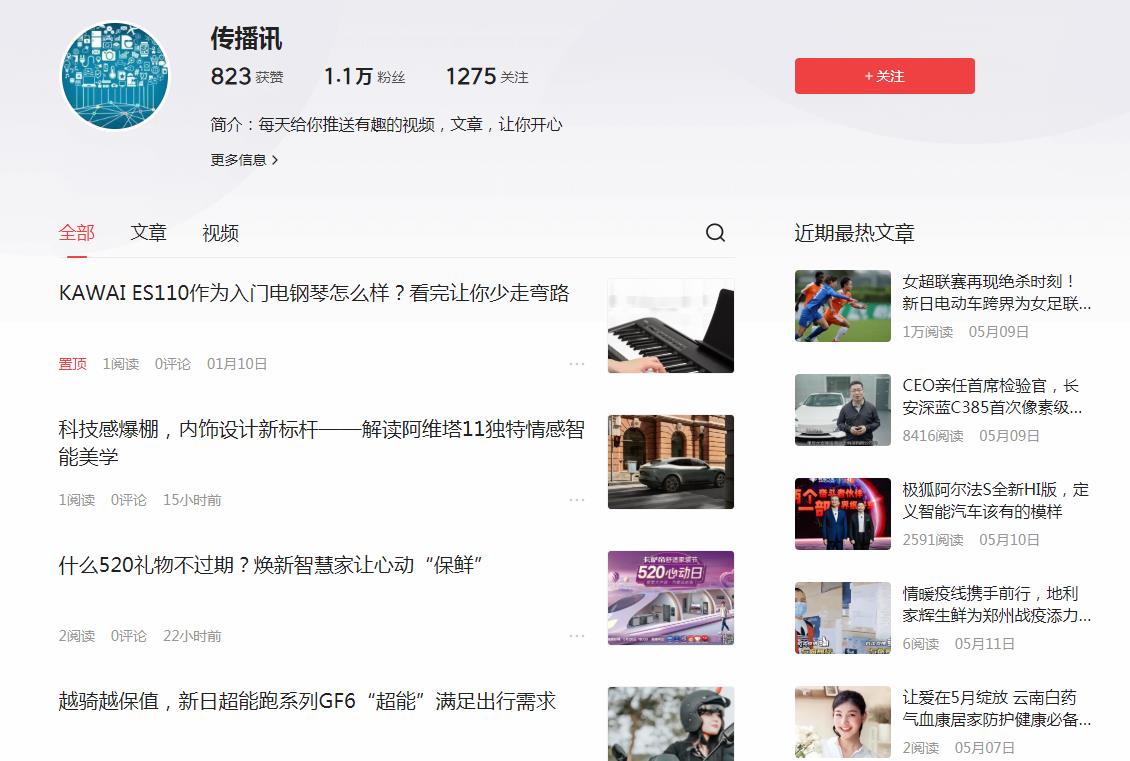
Task: Open the KAWAI ES110 电钢琴 article title
Action: click(313, 293)
